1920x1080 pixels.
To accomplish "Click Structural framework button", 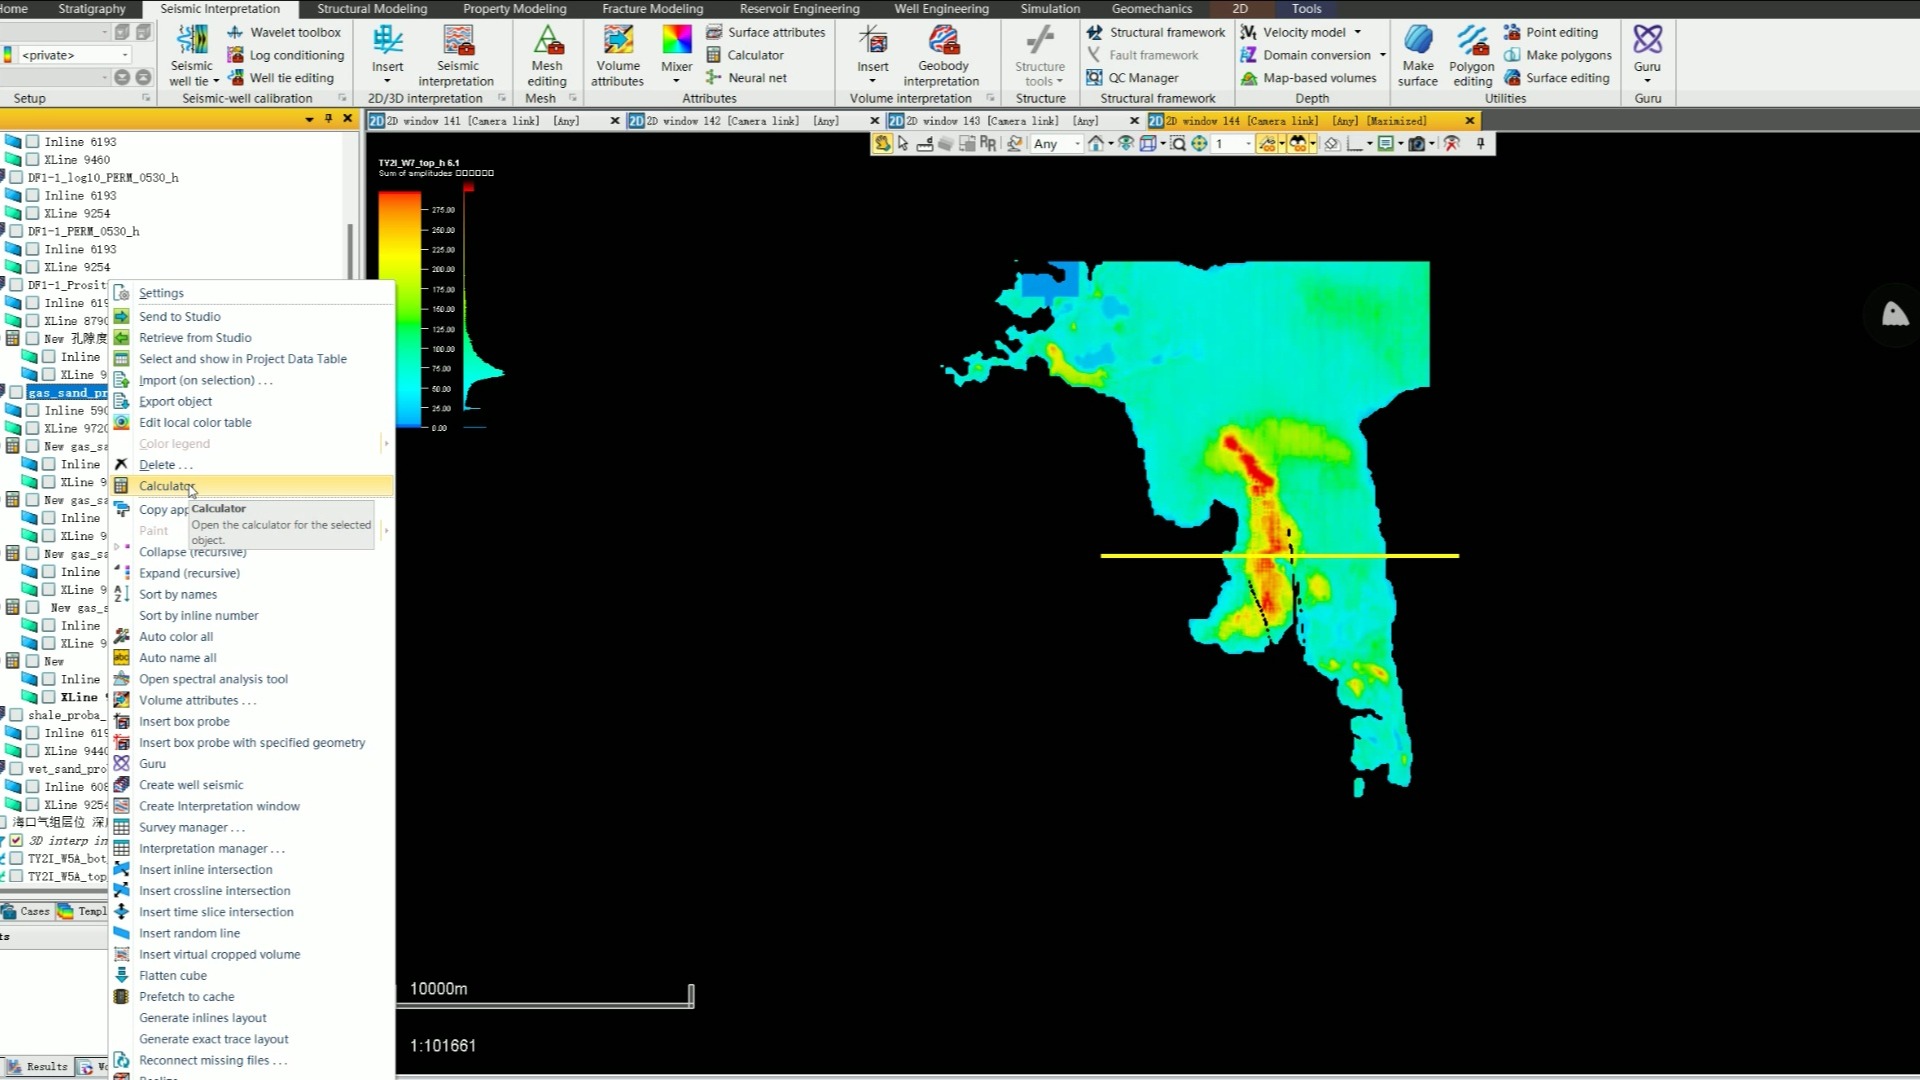I will (x=1156, y=32).
